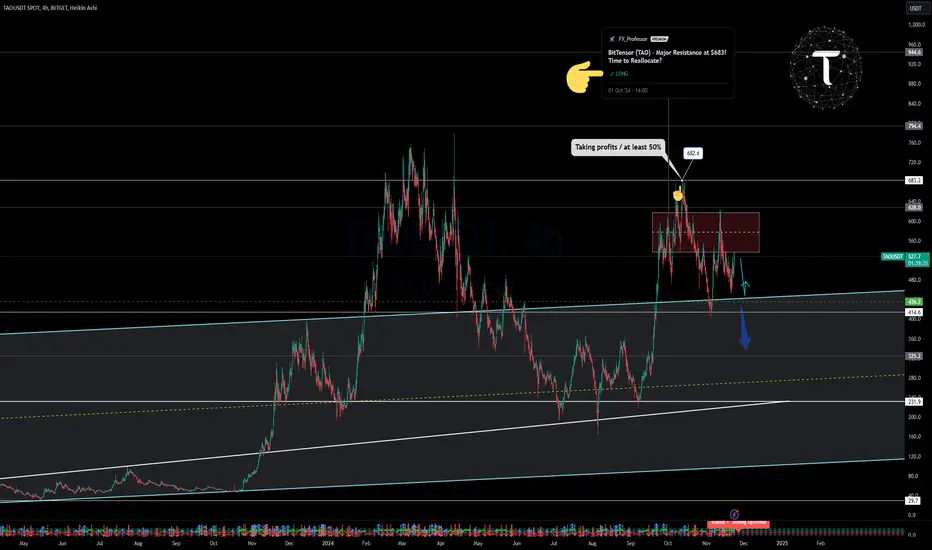Open the BitTensor Major Resistance idea title
The image size is (932, 550).
(x=667, y=56)
